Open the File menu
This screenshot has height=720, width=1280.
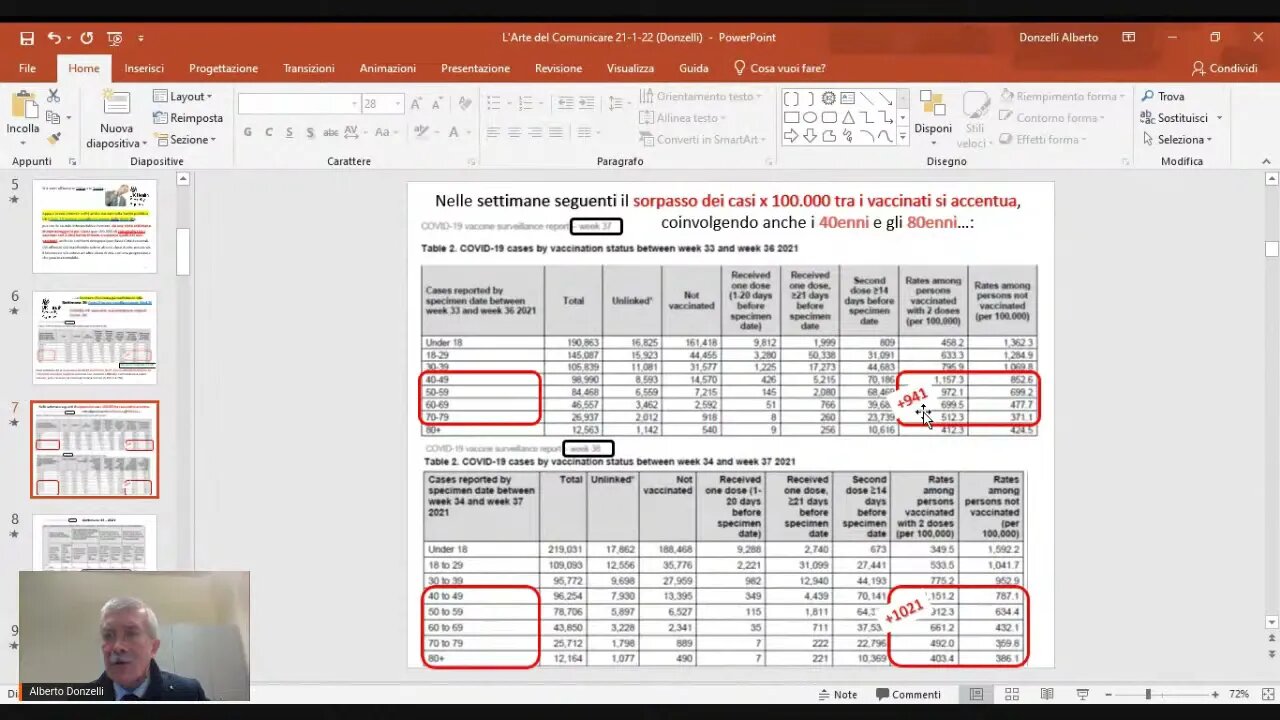27,68
